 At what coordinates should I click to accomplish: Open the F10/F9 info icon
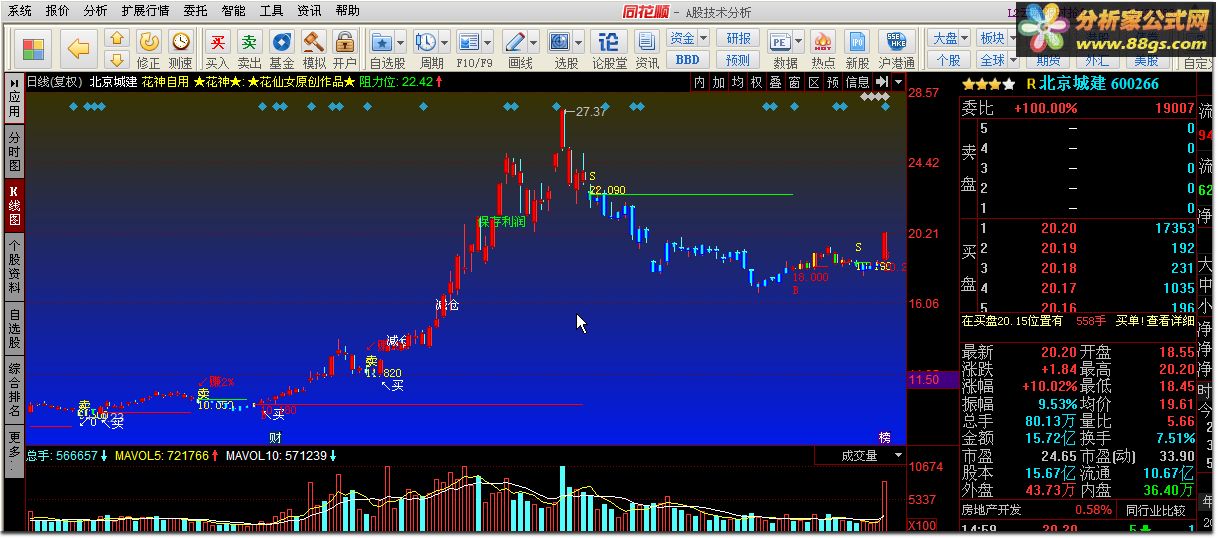pyautogui.click(x=469, y=42)
